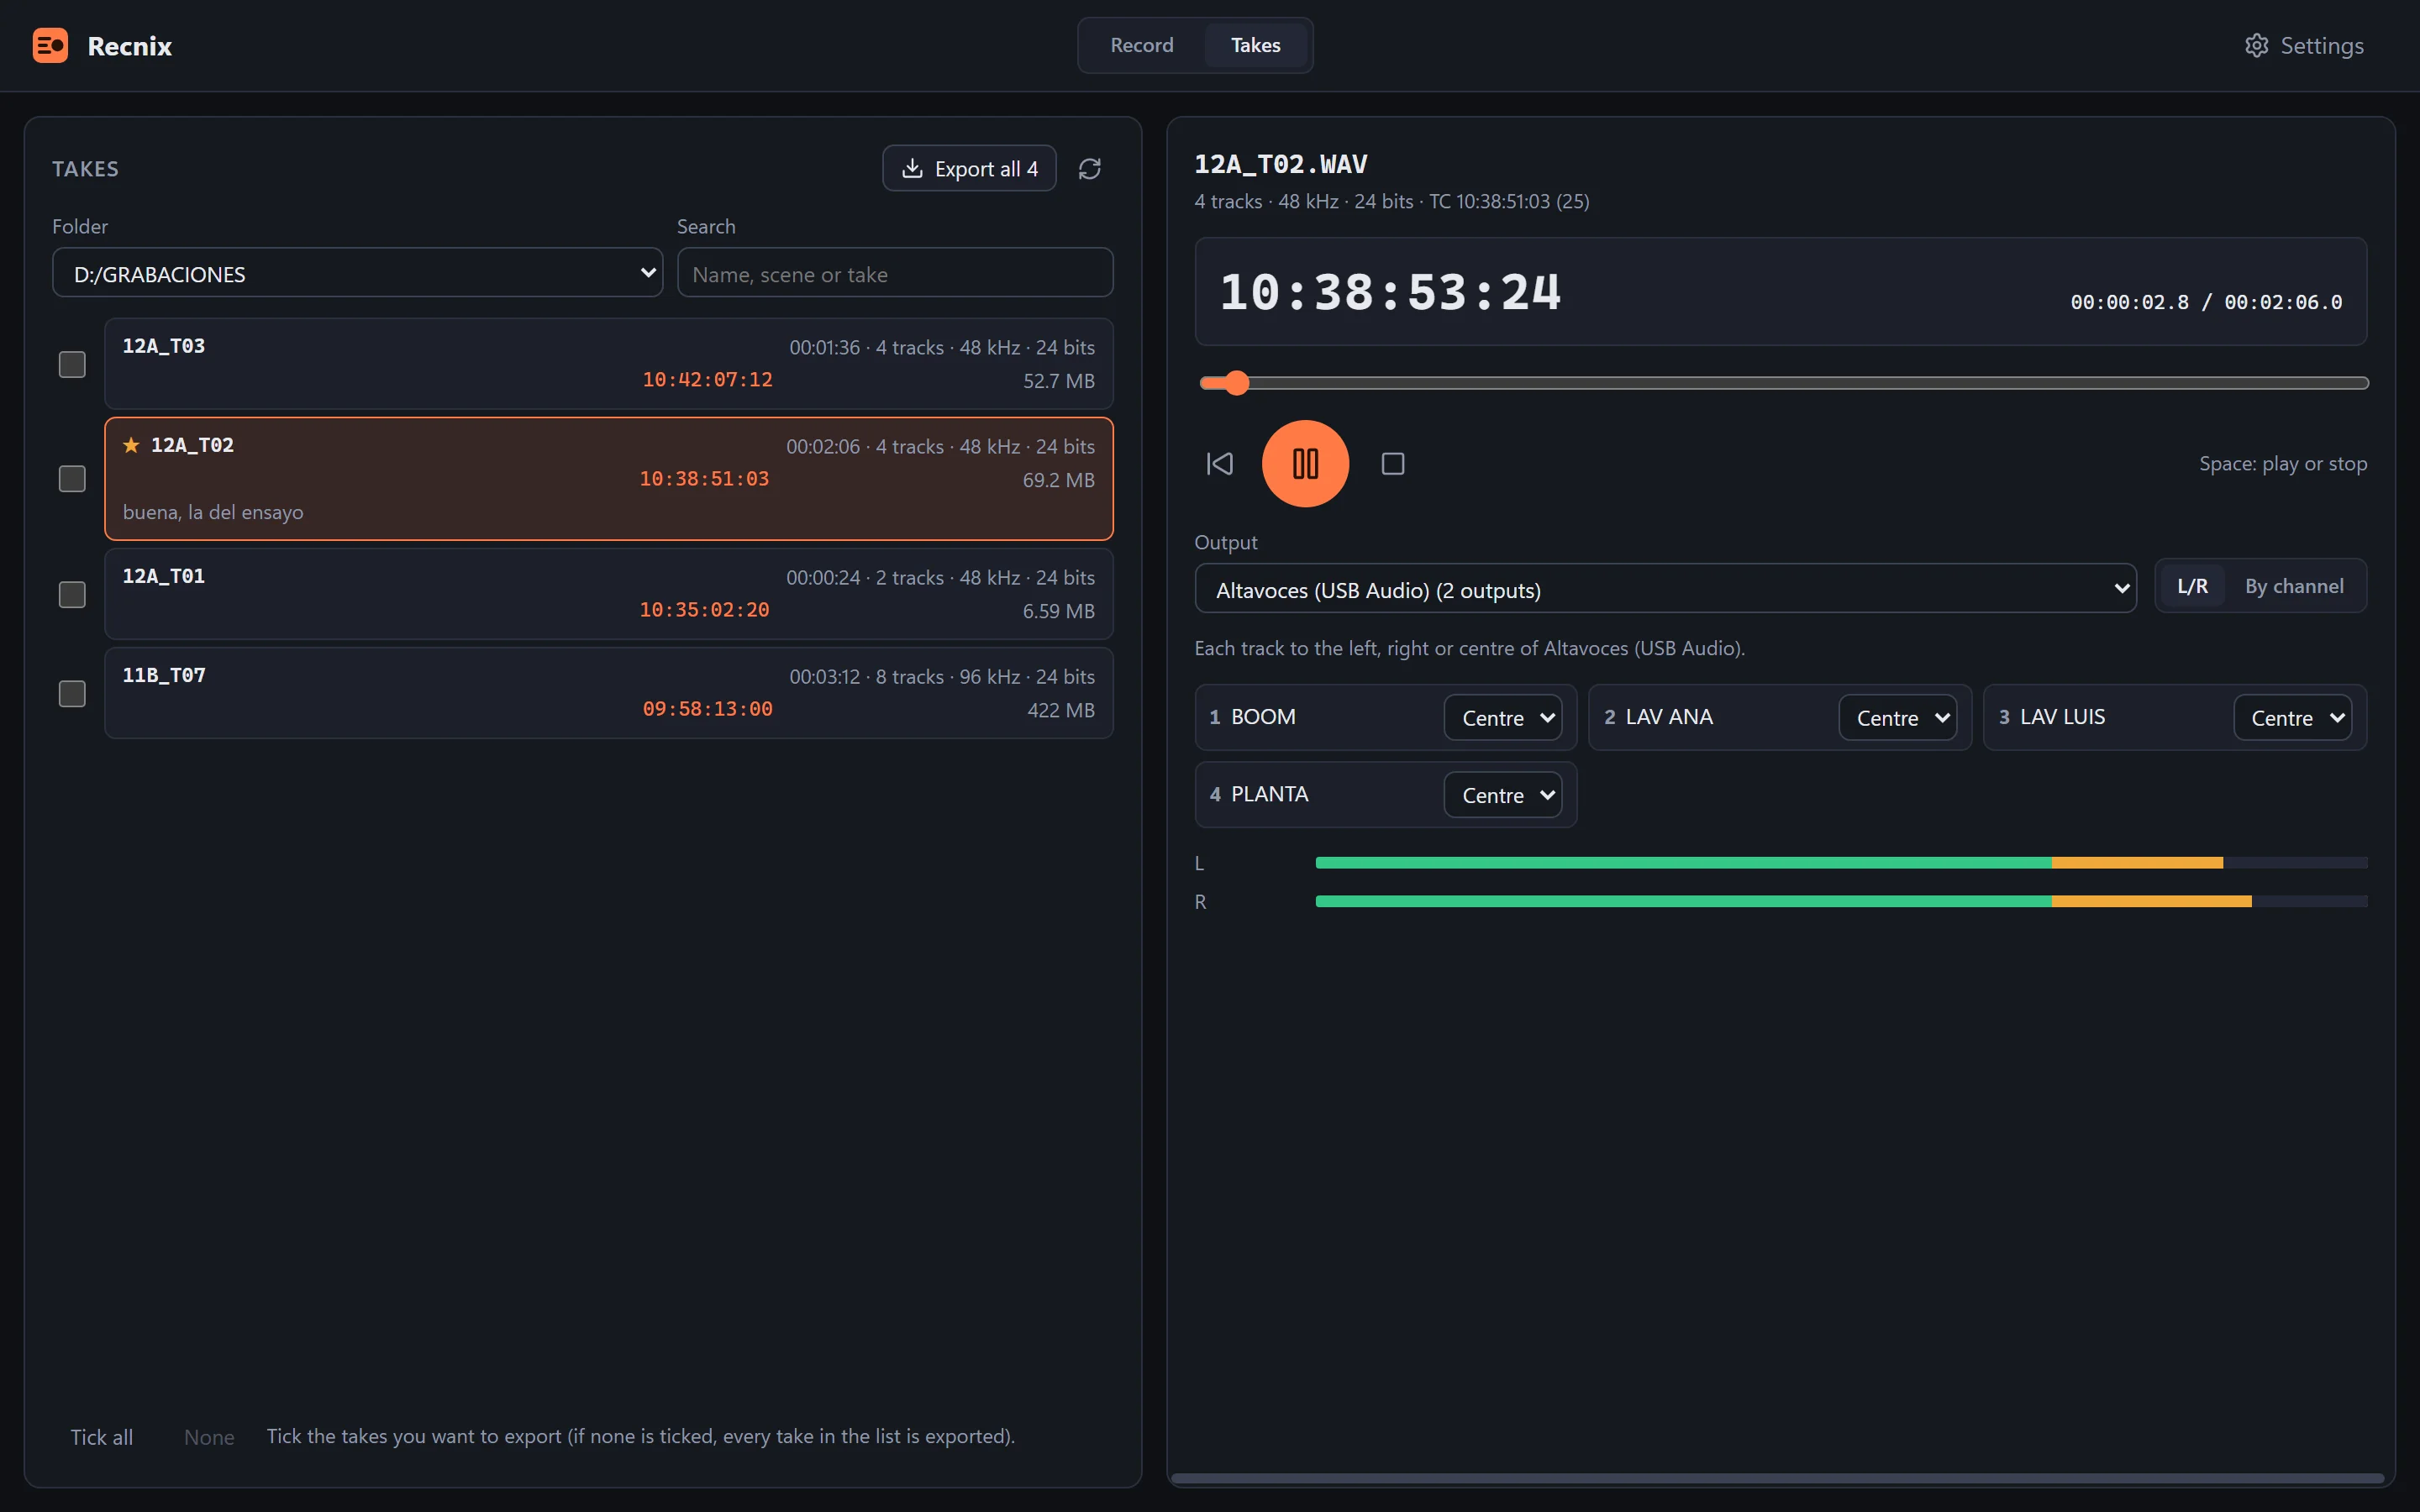Click the Recnix logo icon
The height and width of the screenshot is (1512, 2420).
(50, 46)
